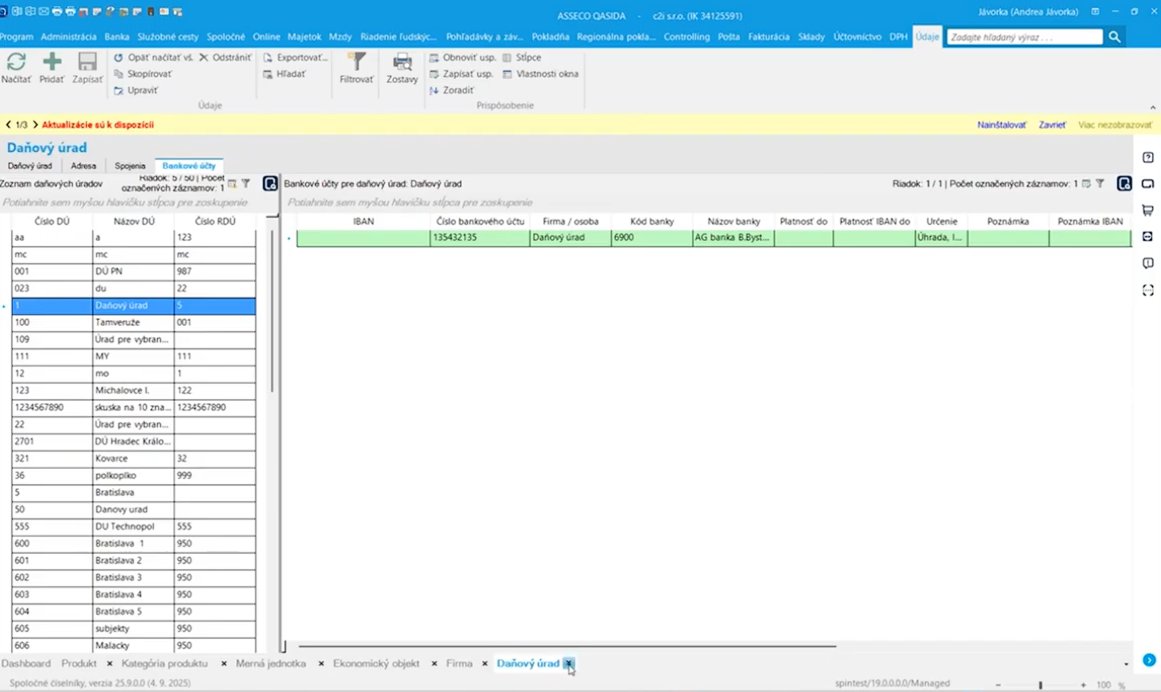
Task: Click Opäť načítať vš. reload all
Action: pos(153,57)
